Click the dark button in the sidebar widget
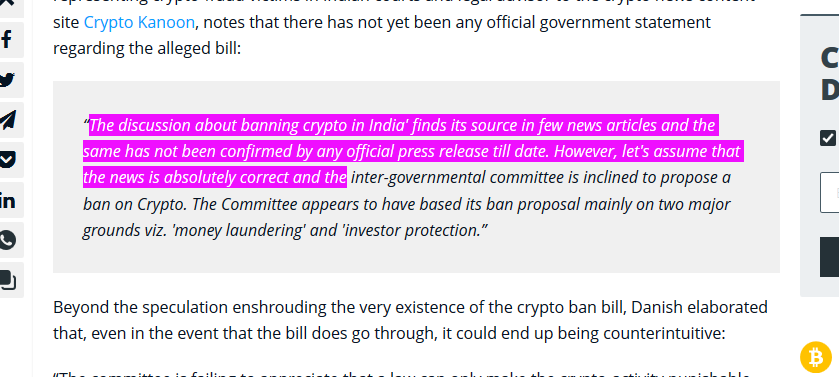This screenshot has width=839, height=377. [829, 257]
